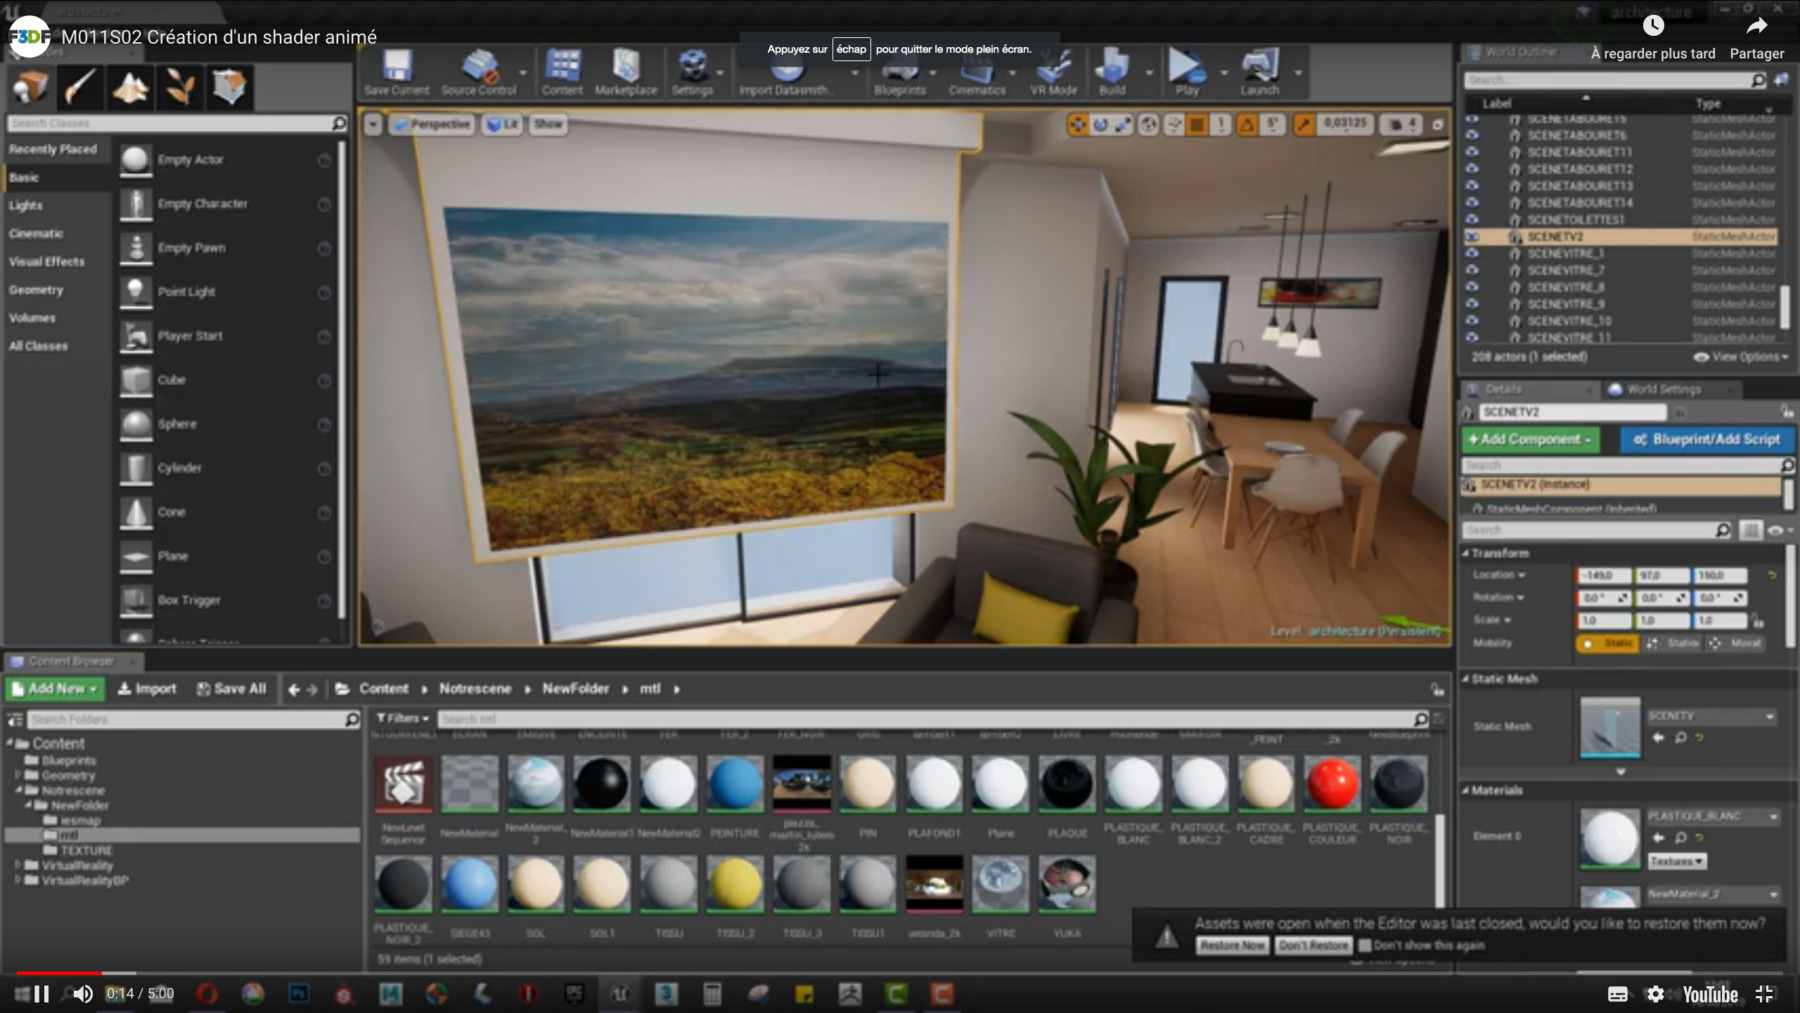Select the Paint mode brush icon

click(80, 87)
